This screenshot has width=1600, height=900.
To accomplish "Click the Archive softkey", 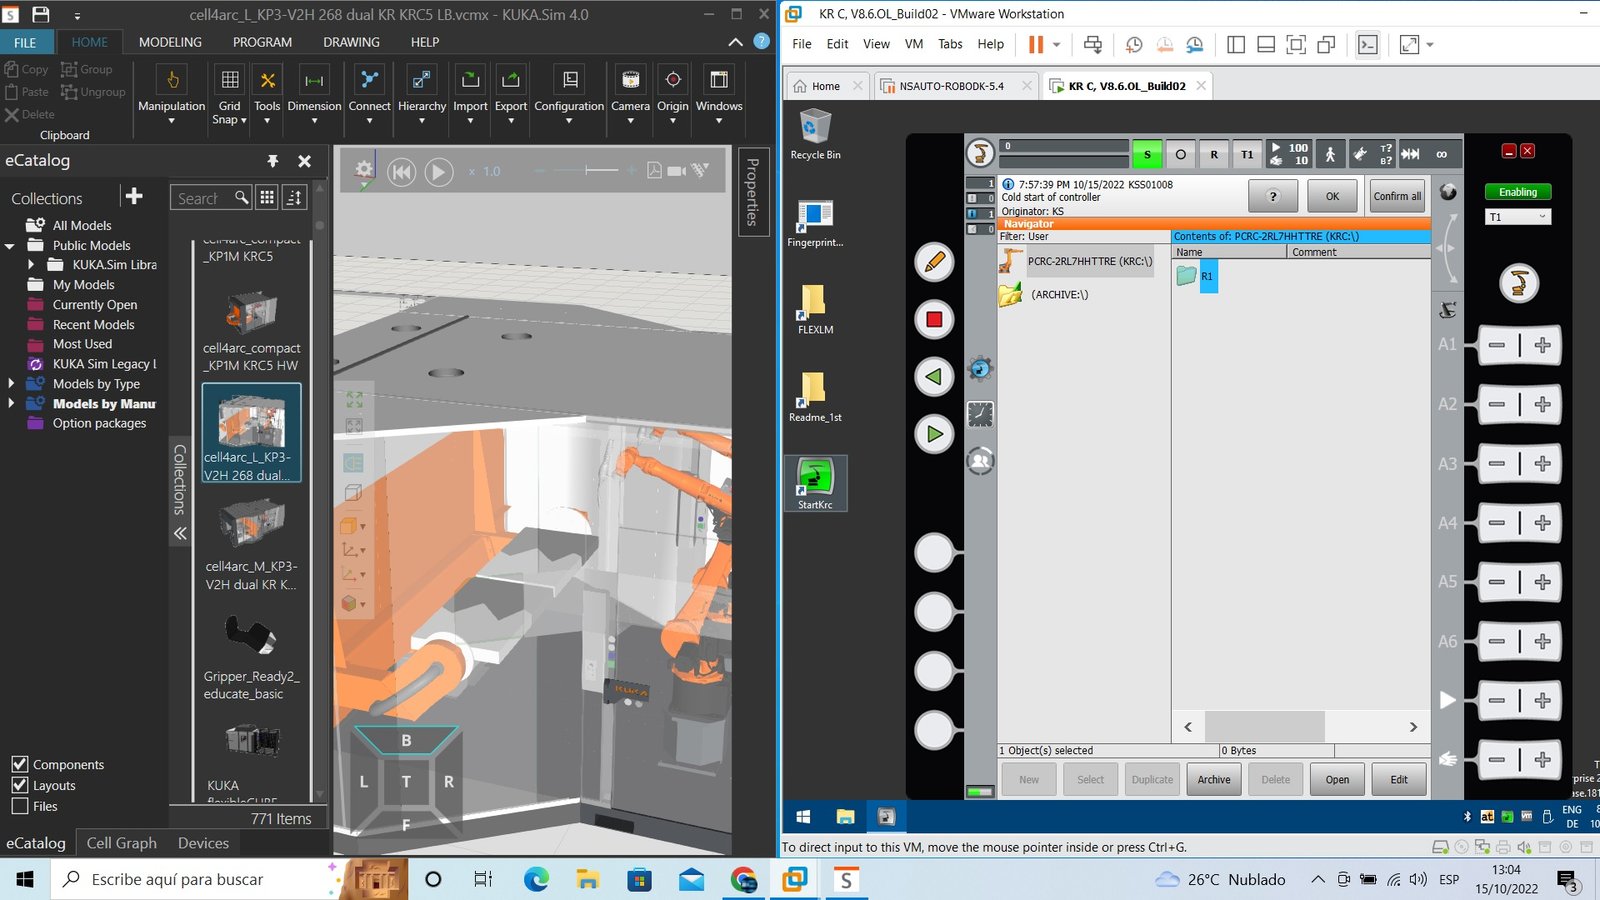I will click(1214, 780).
